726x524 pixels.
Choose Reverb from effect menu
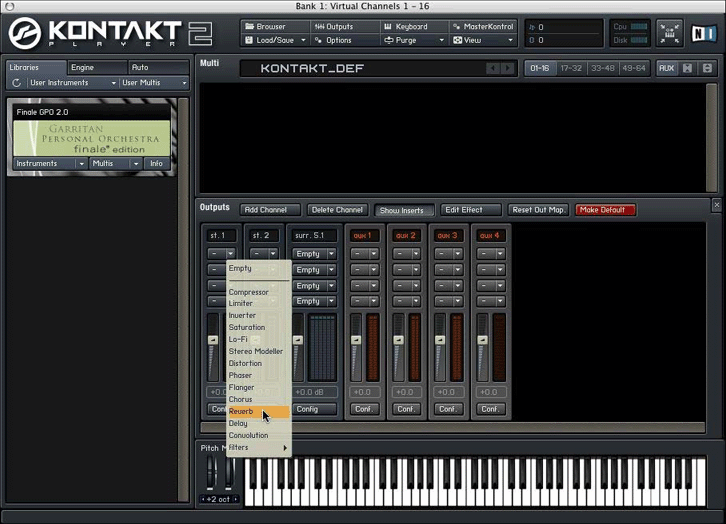(258, 412)
